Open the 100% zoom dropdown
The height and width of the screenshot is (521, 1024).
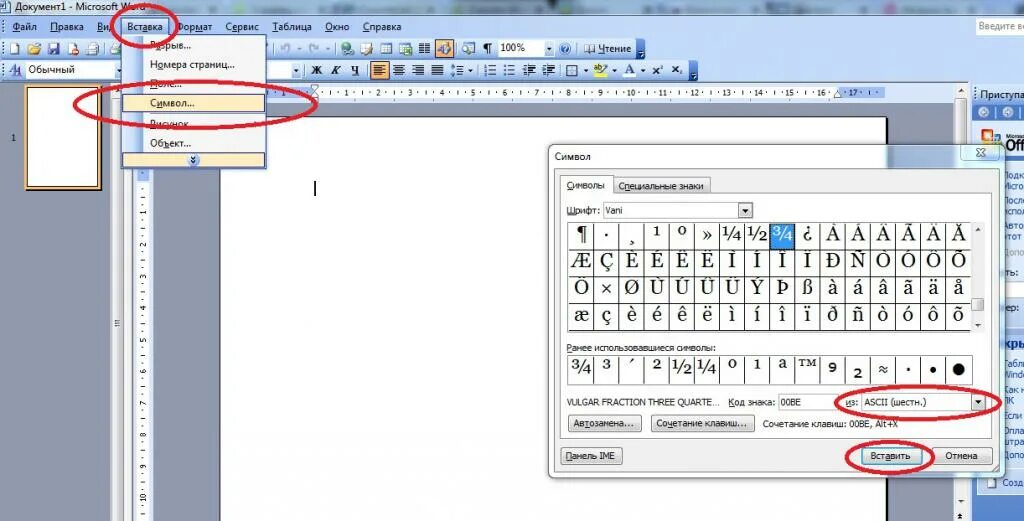549,48
